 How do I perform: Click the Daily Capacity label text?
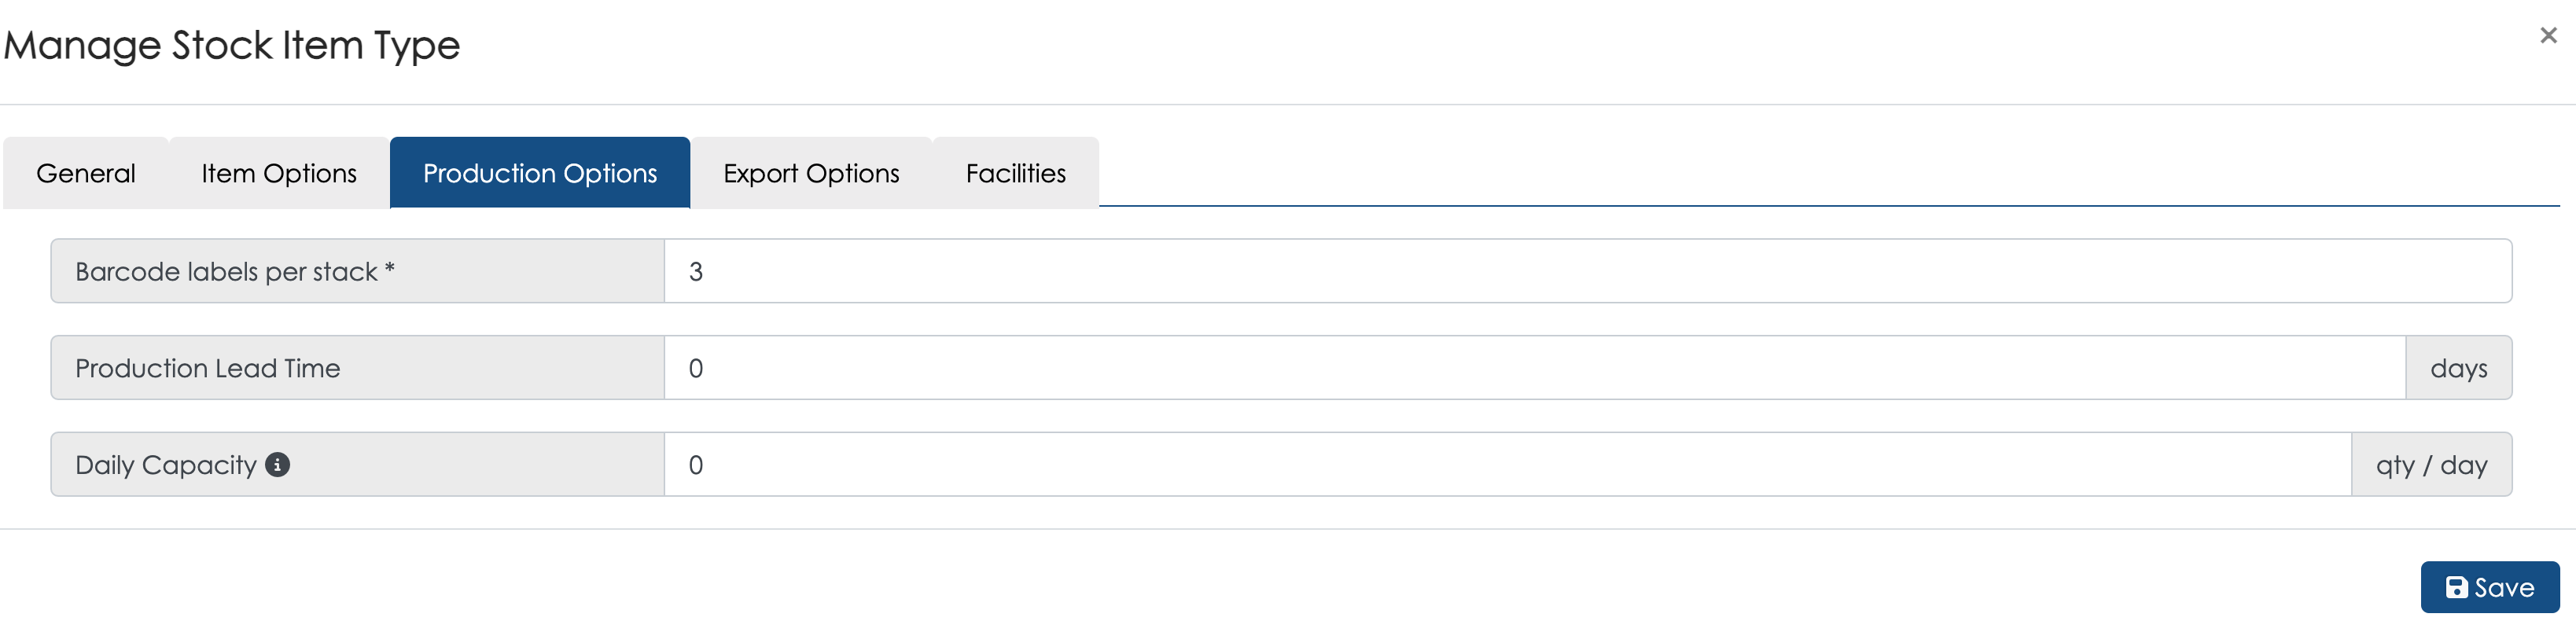[x=166, y=466]
